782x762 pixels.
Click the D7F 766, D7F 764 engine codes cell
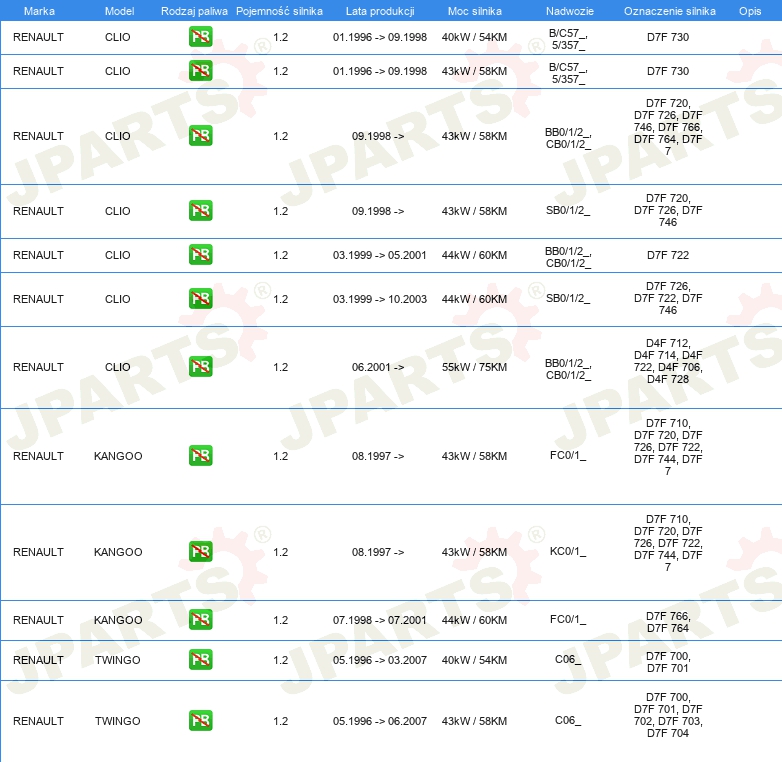tap(668, 622)
